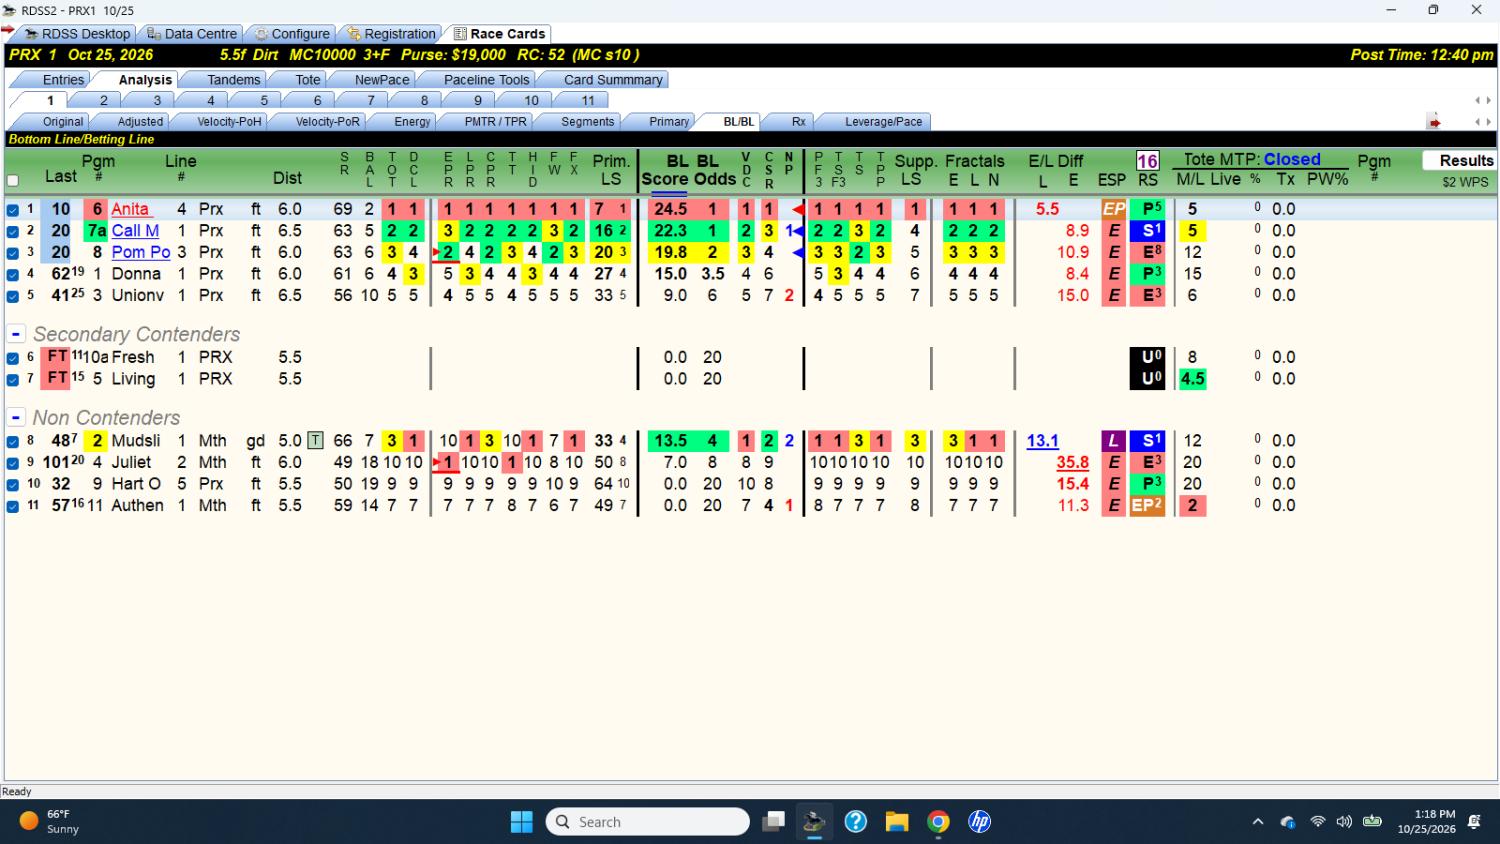
Task: Launch Google Chrome from the taskbar
Action: coord(938,822)
